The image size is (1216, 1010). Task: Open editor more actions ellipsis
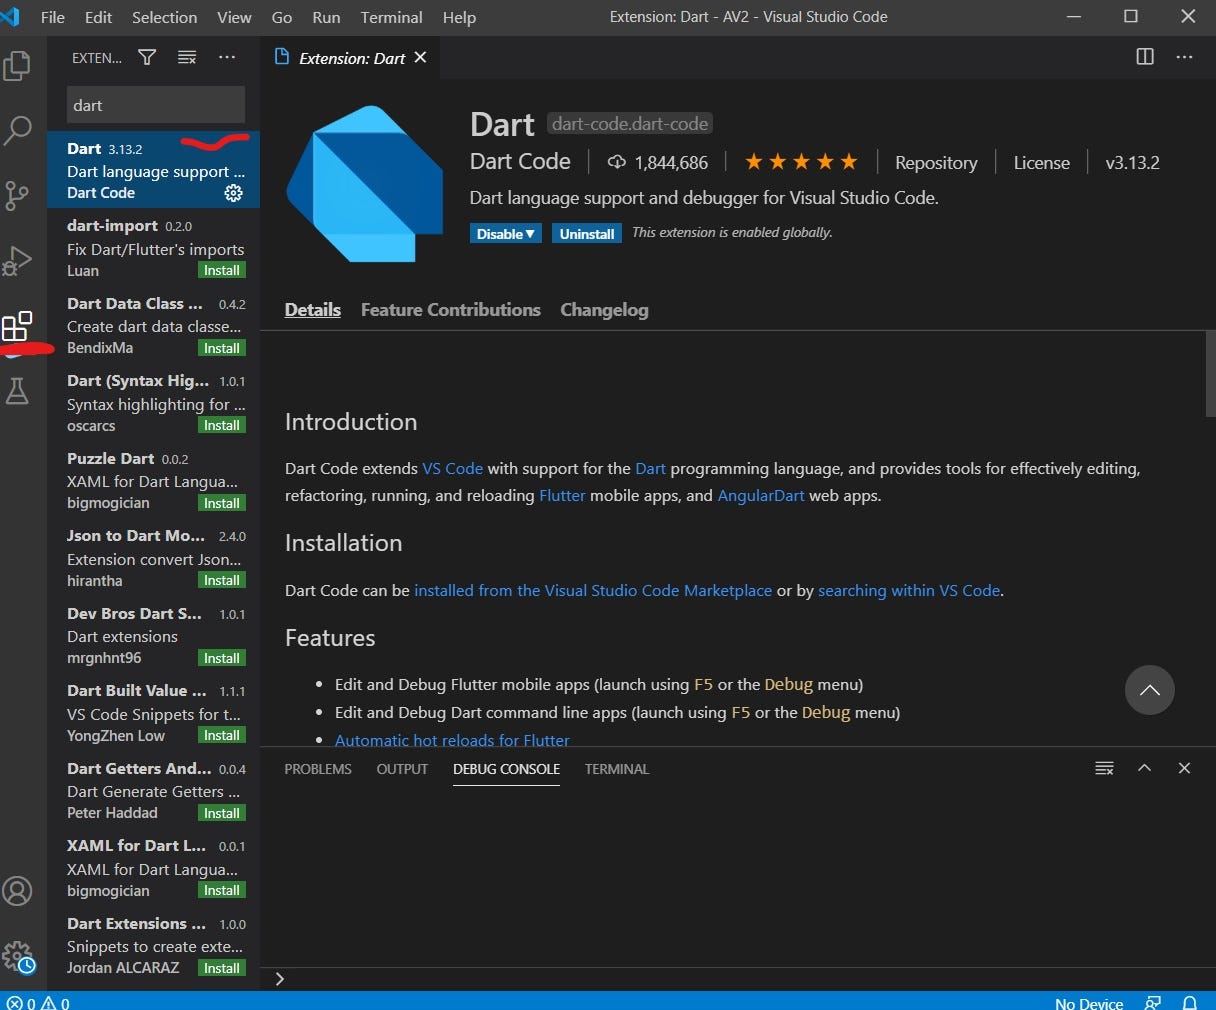(1185, 57)
